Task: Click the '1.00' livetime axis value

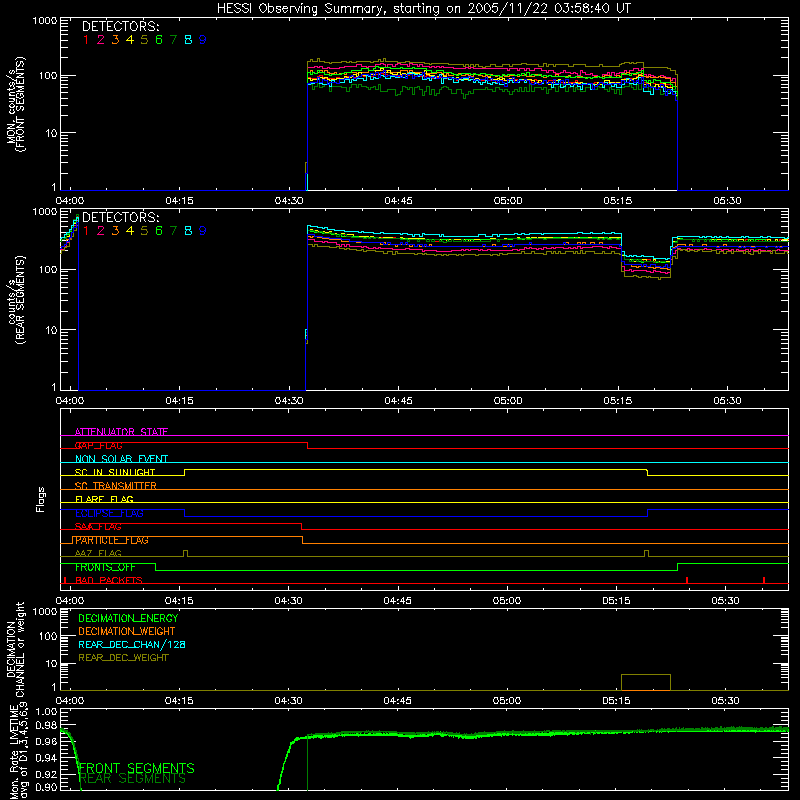Action: pyautogui.click(x=45, y=711)
